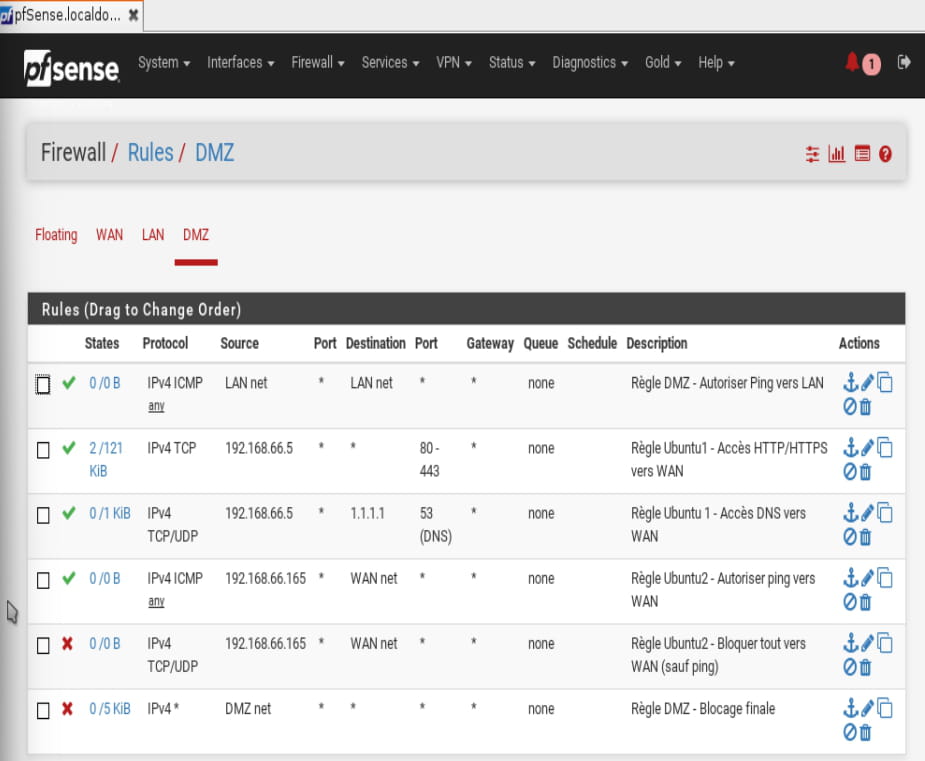The width and height of the screenshot is (925, 761).
Task: Copy the Ubuntu 1 DNS rule
Action: point(884,513)
